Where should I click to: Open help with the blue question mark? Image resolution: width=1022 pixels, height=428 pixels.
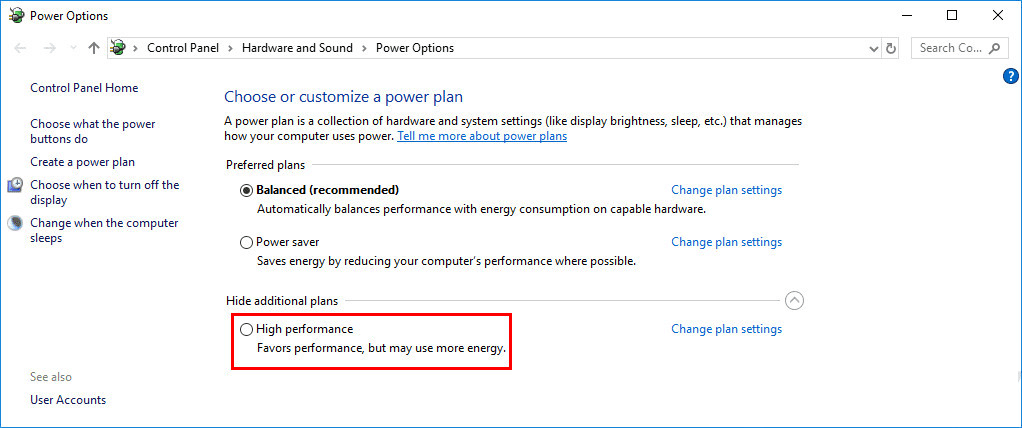click(x=1010, y=77)
